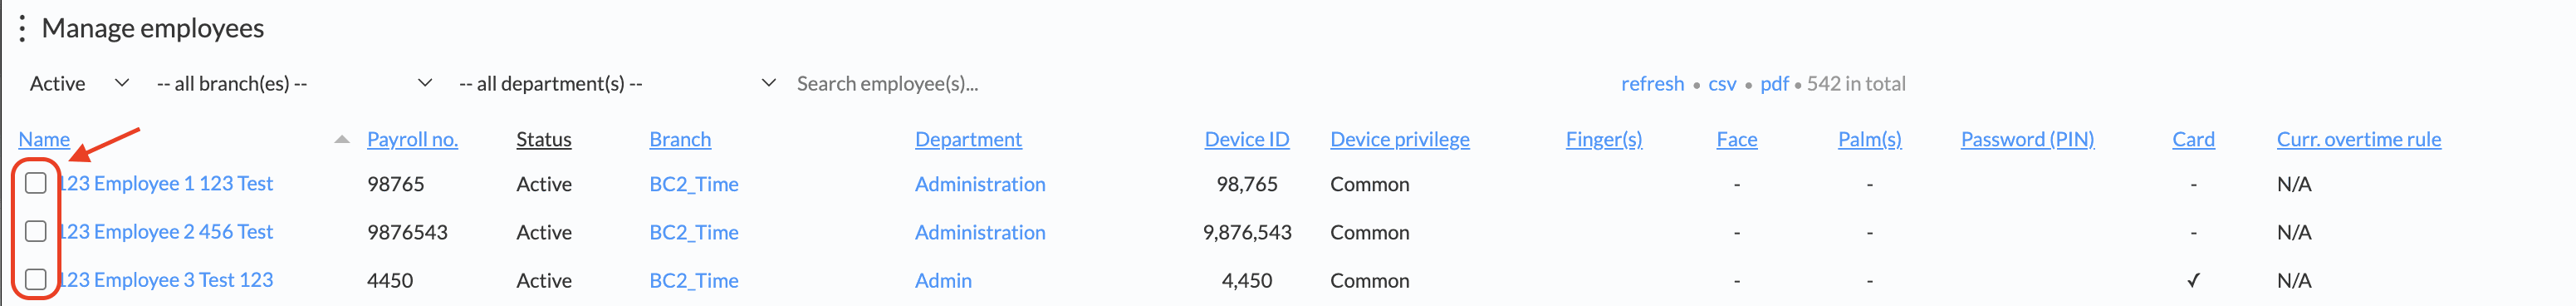Tick the checkbox for 123 Employee 2
The width and height of the screenshot is (2576, 306).
click(36, 231)
